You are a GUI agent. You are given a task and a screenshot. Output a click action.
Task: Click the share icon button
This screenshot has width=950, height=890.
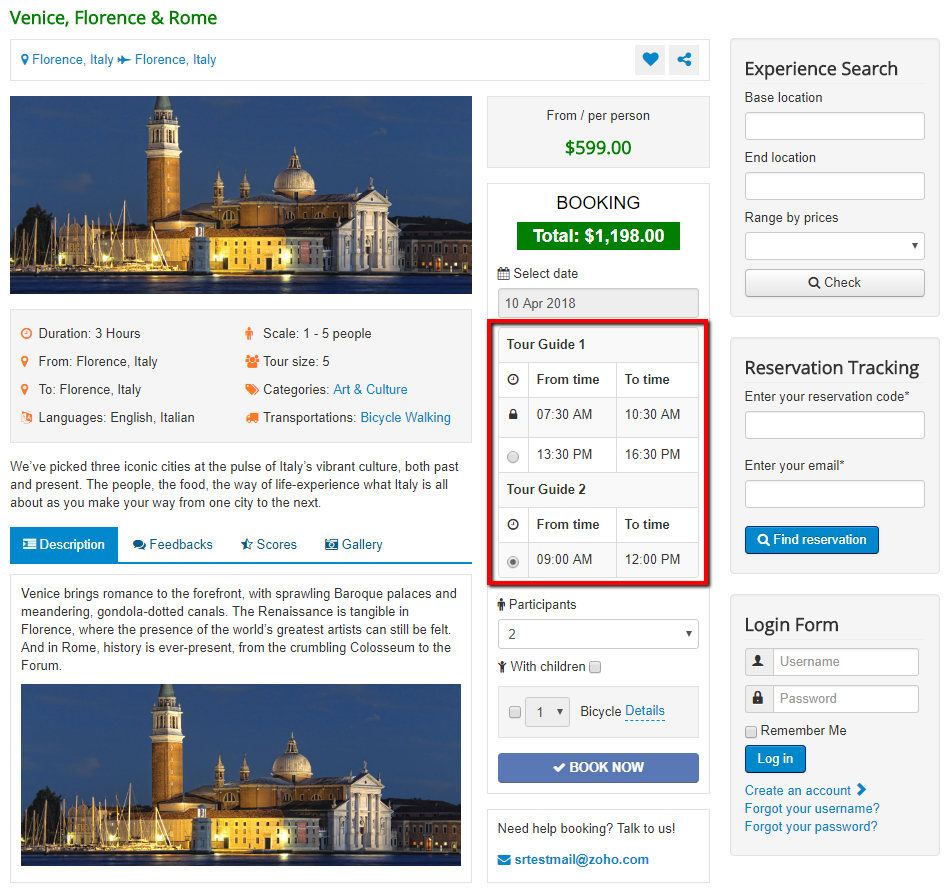pyautogui.click(x=684, y=60)
